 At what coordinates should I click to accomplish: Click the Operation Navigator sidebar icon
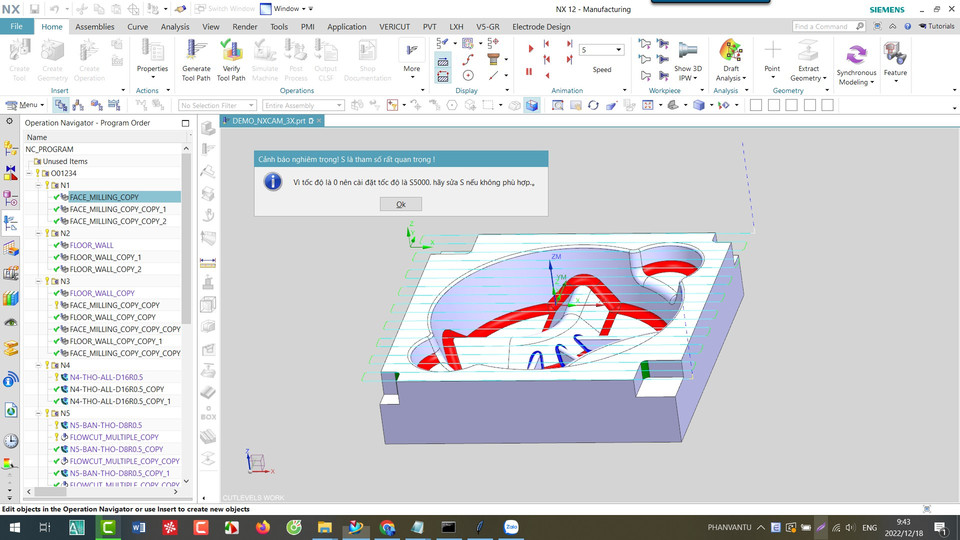point(10,223)
